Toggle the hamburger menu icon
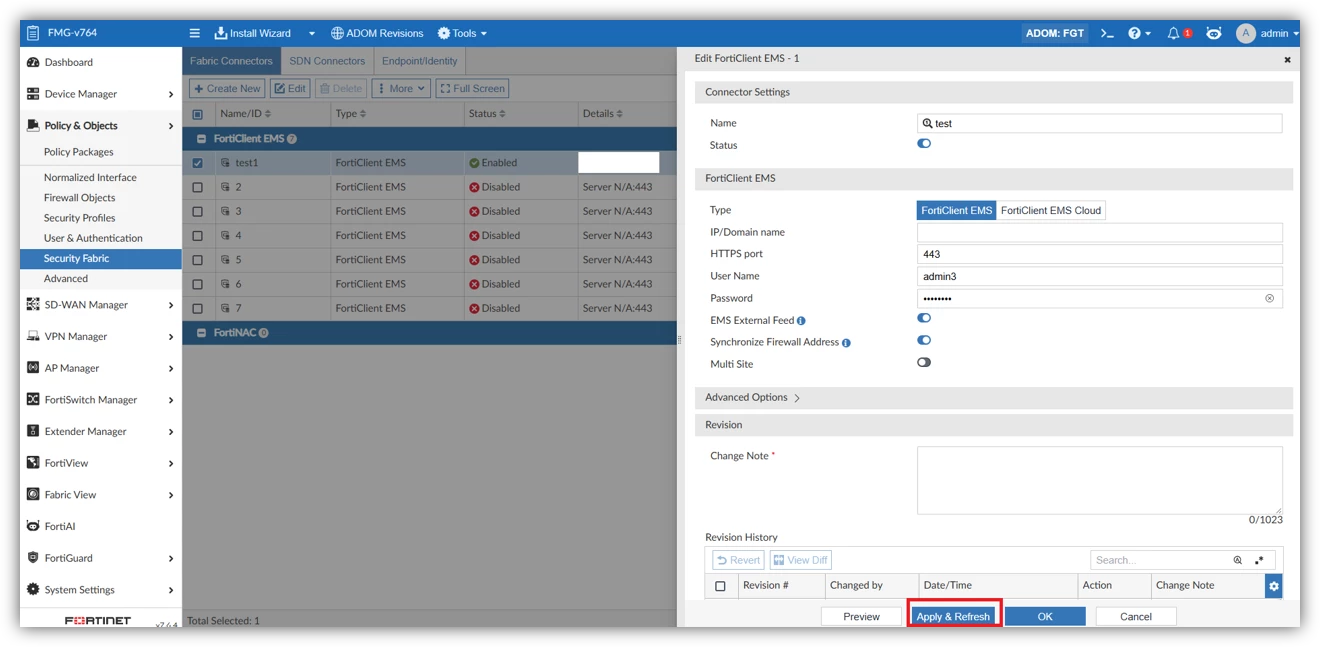The height and width of the screenshot is (647, 1320). pyautogui.click(x=195, y=33)
